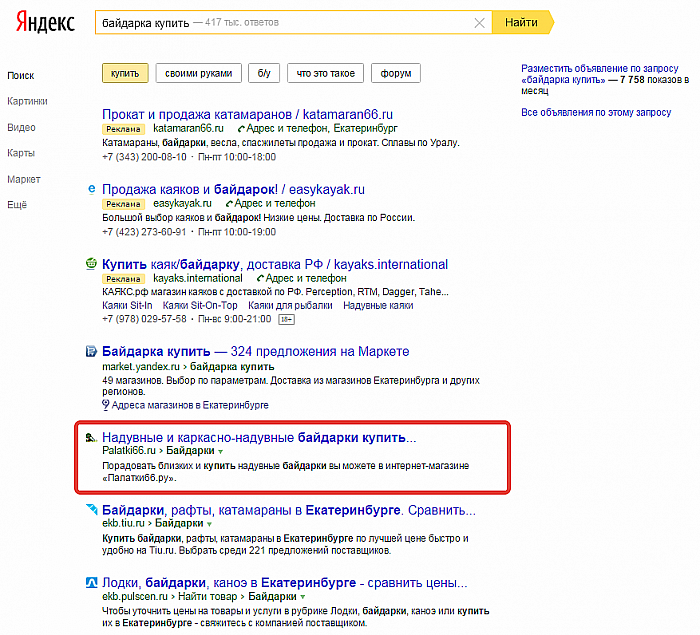This screenshot has height=635, width=700.
Task: Open the Маркет section
Action: tap(24, 179)
